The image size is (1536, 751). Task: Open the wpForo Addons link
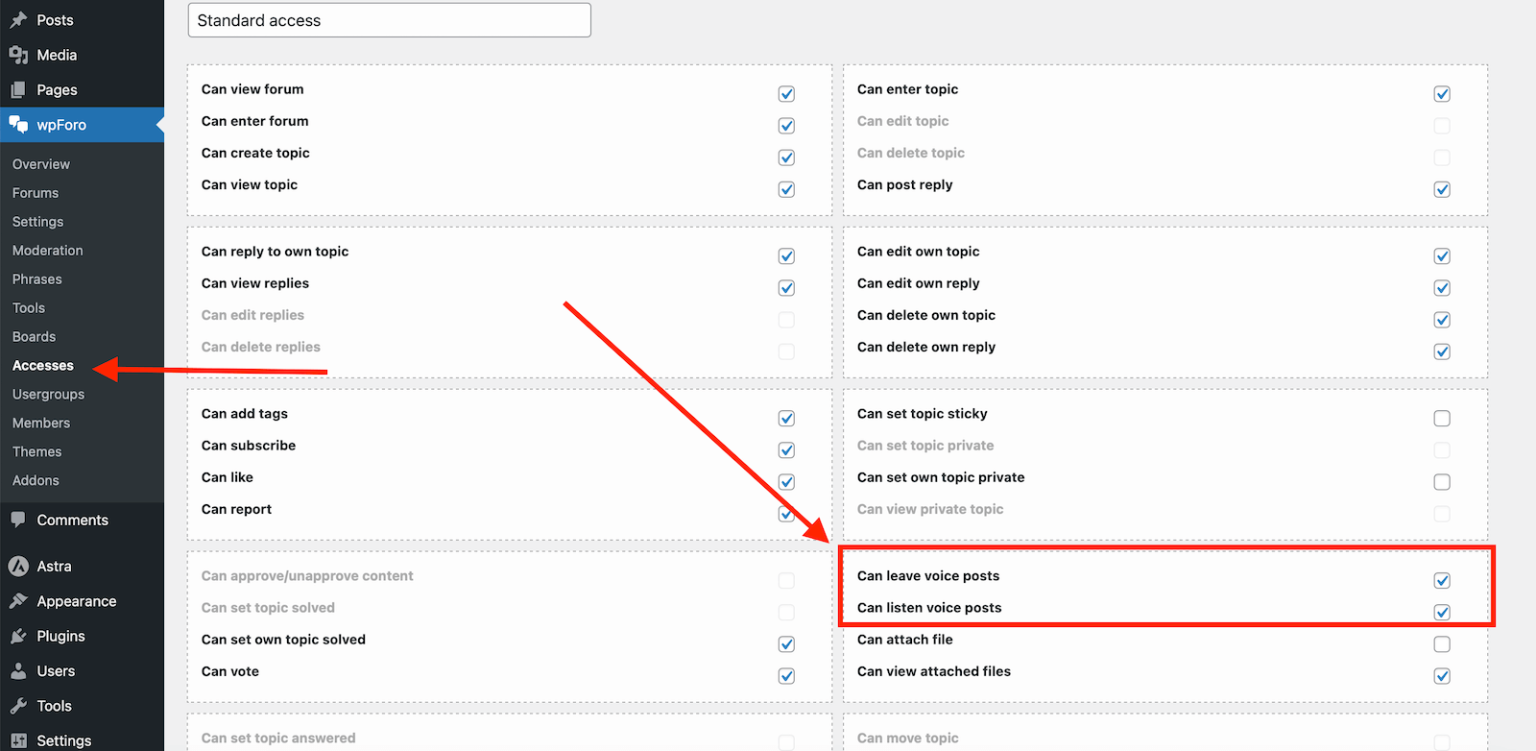pos(35,480)
